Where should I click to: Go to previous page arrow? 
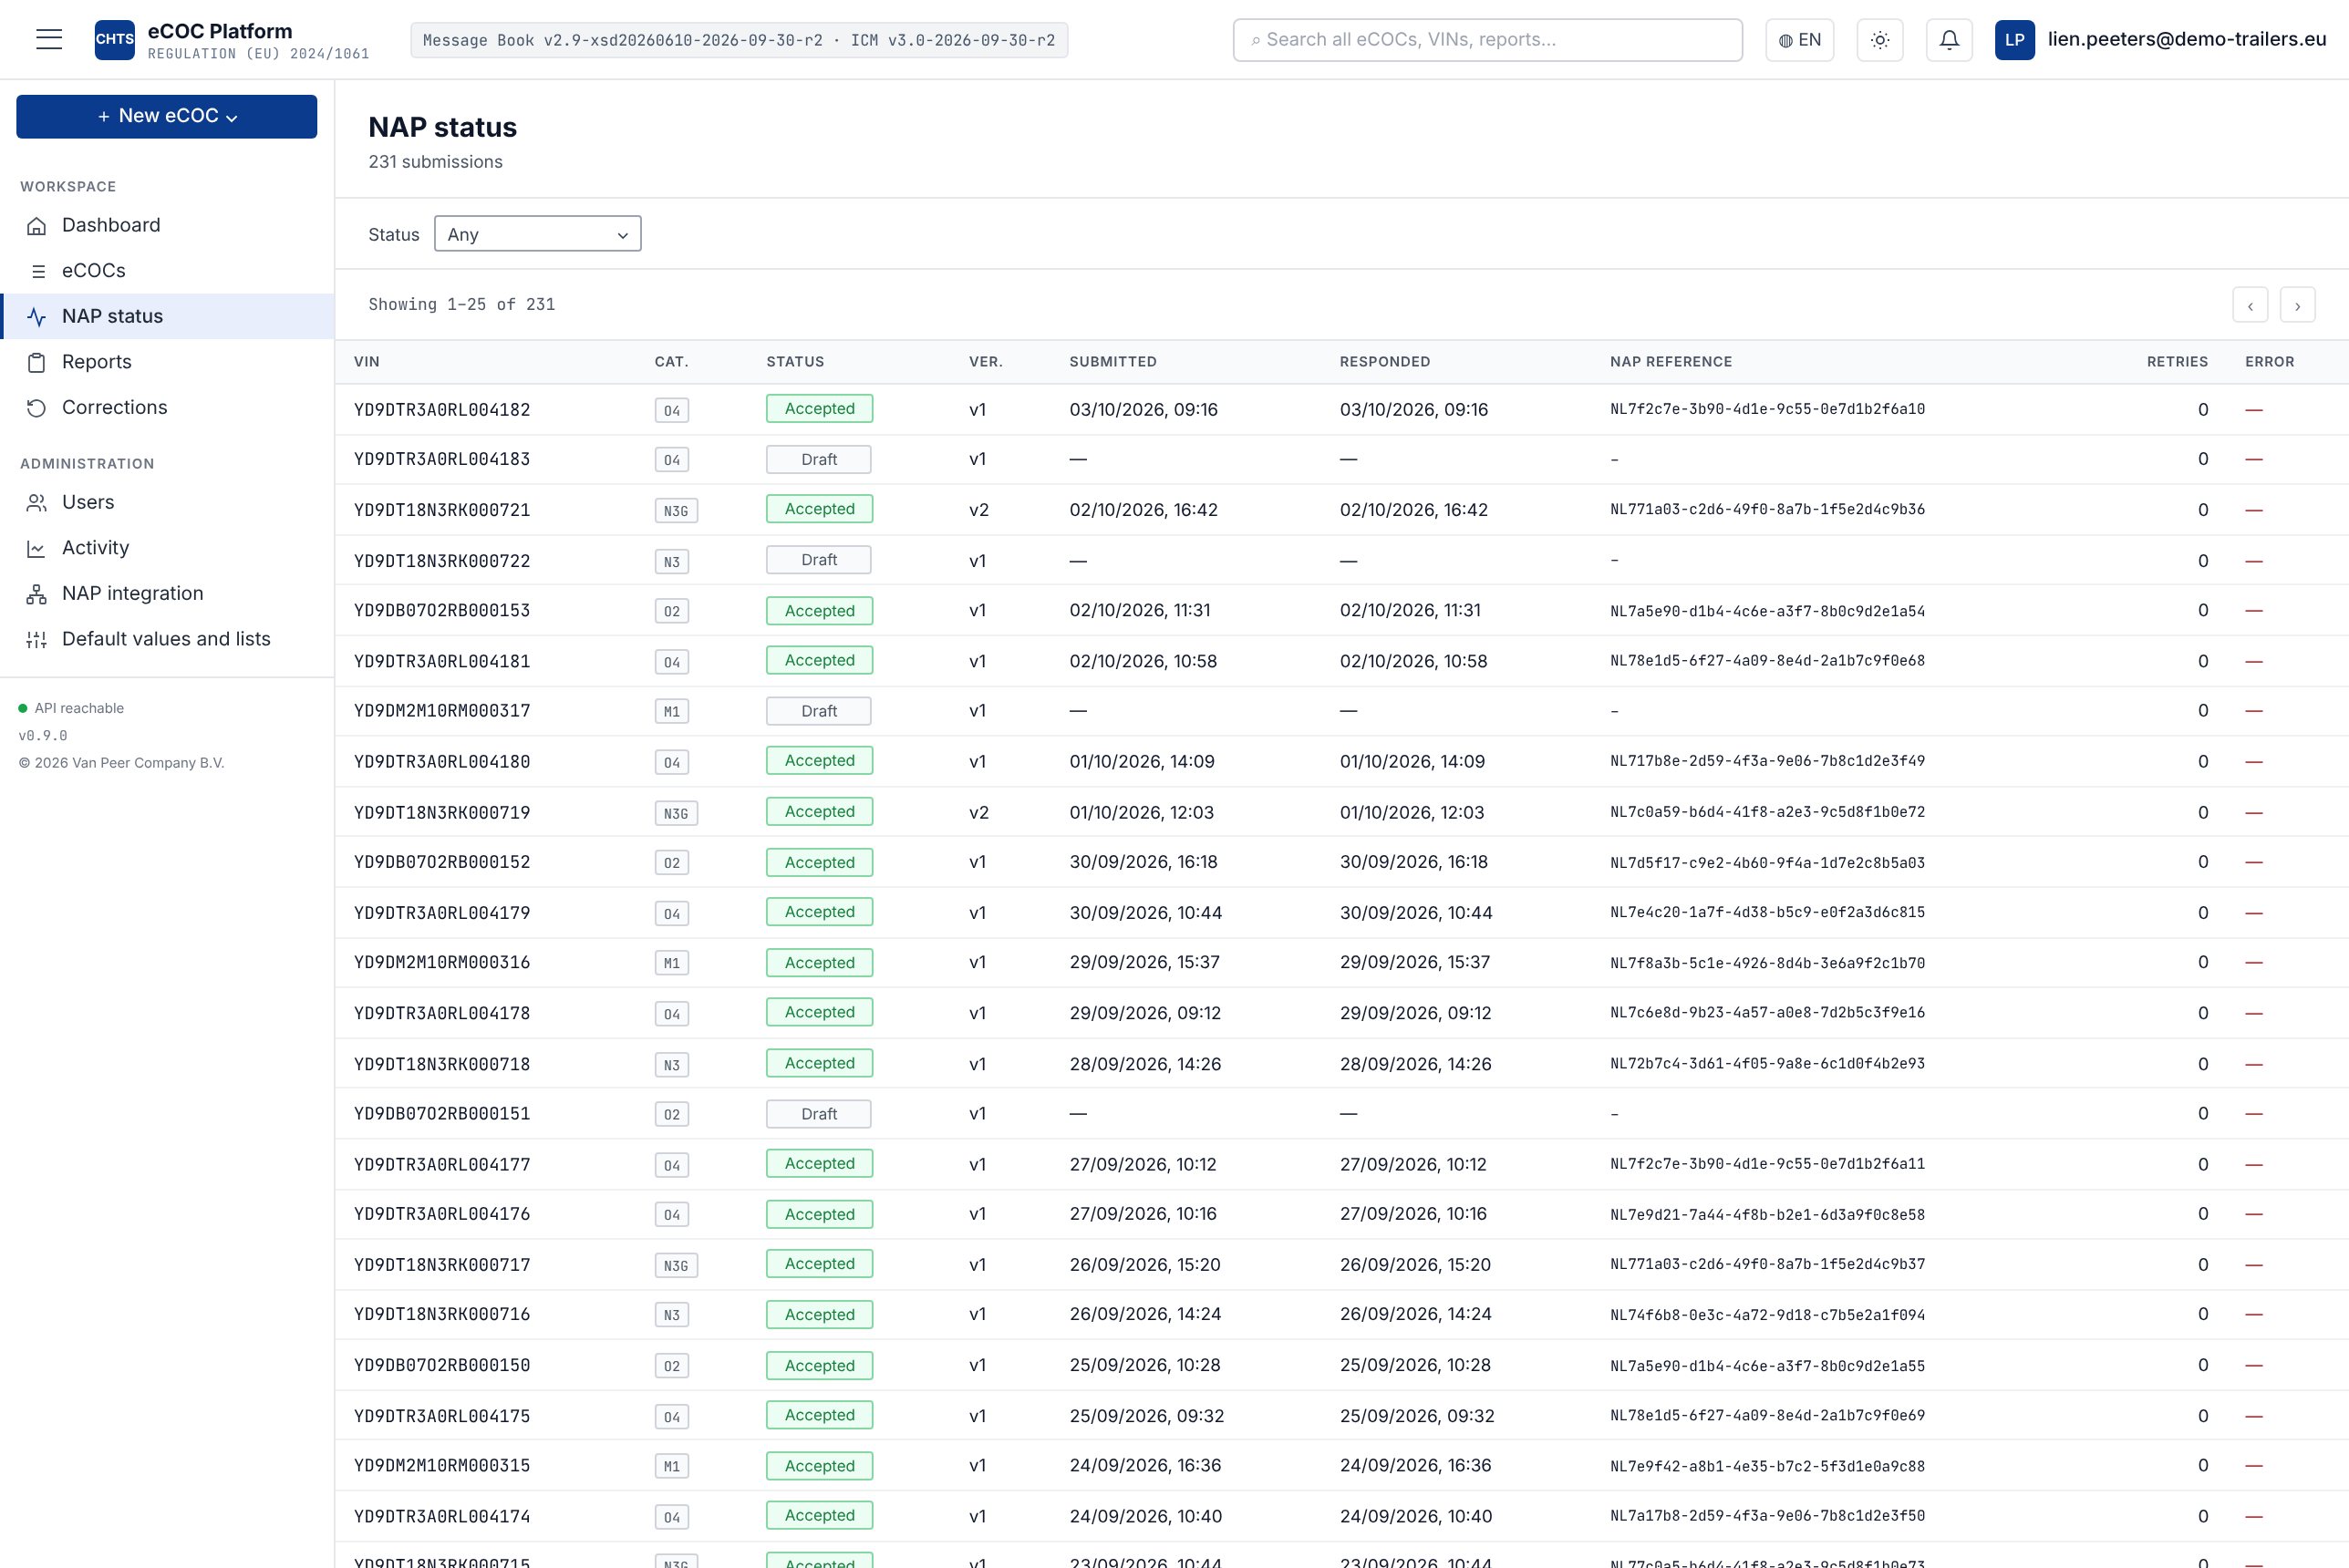tap(2250, 305)
